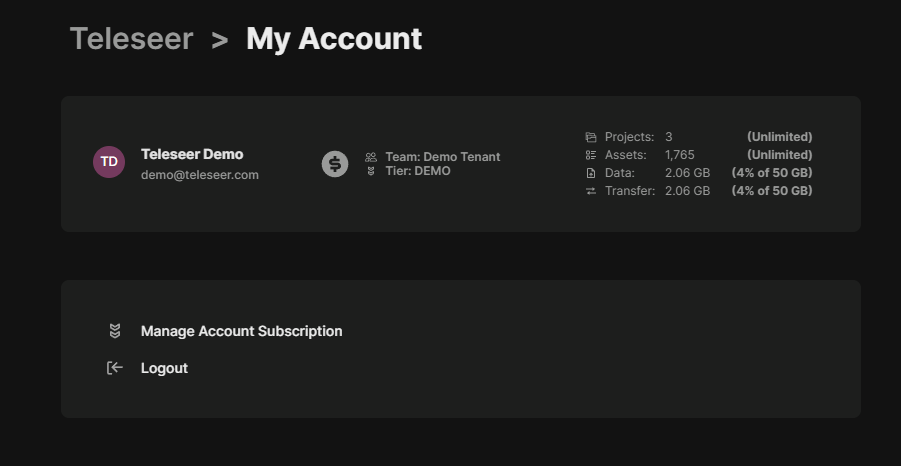Viewport: 901px width, 466px height.
Task: Click the dollar sign billing icon
Action: [x=335, y=164]
